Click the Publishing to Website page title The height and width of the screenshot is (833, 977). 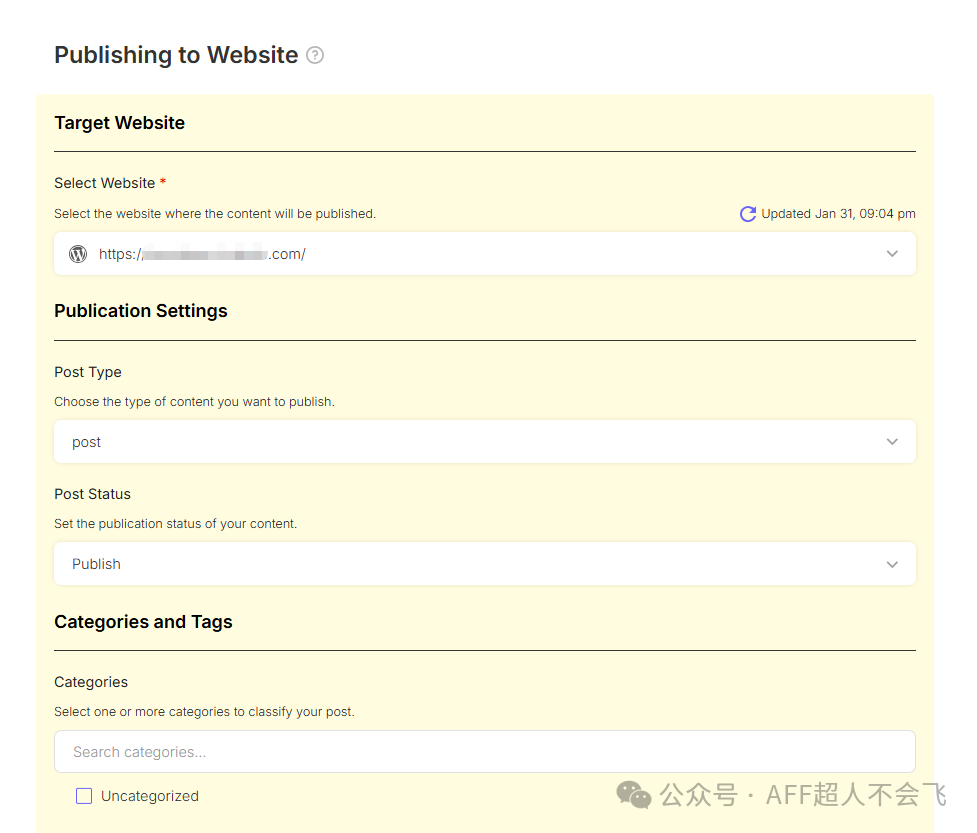pyautogui.click(x=176, y=55)
